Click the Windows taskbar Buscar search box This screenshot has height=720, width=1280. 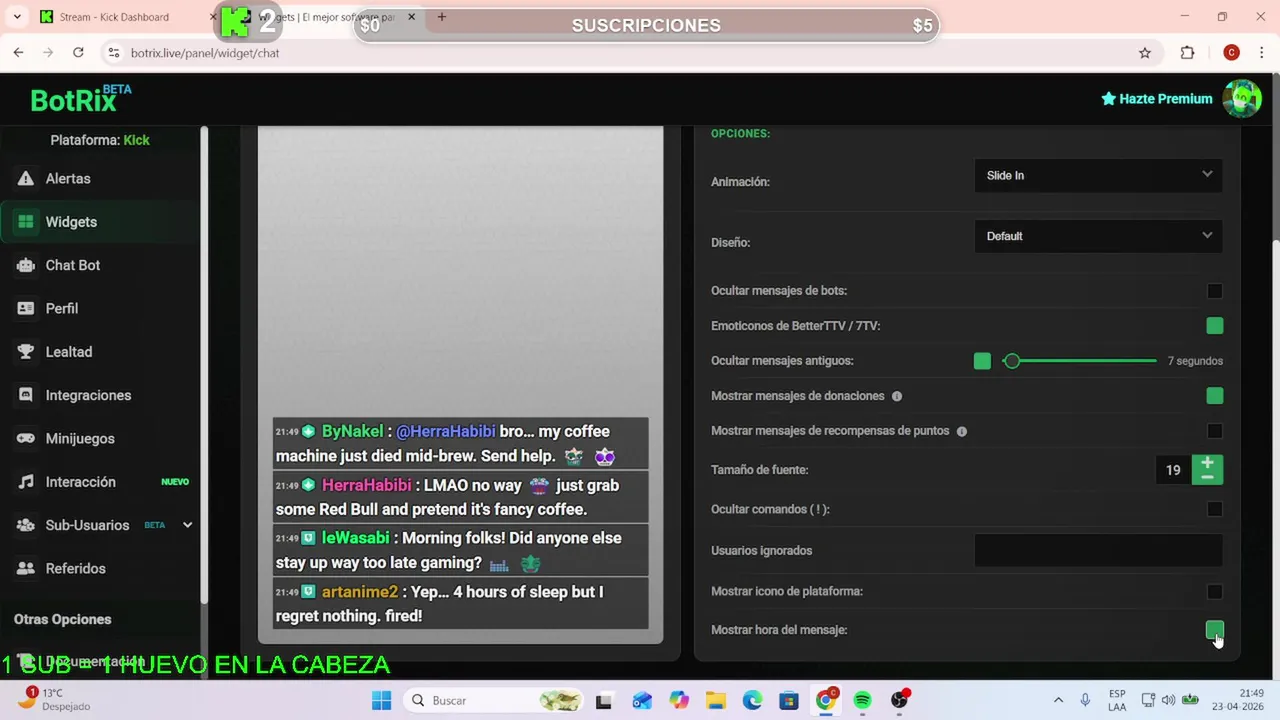493,700
